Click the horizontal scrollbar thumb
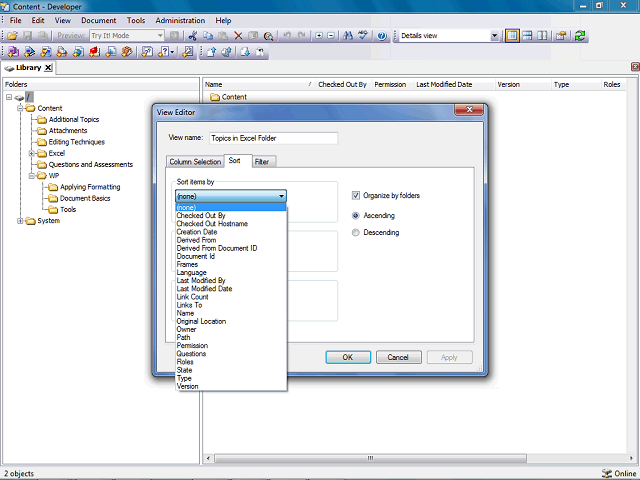 coord(370,458)
